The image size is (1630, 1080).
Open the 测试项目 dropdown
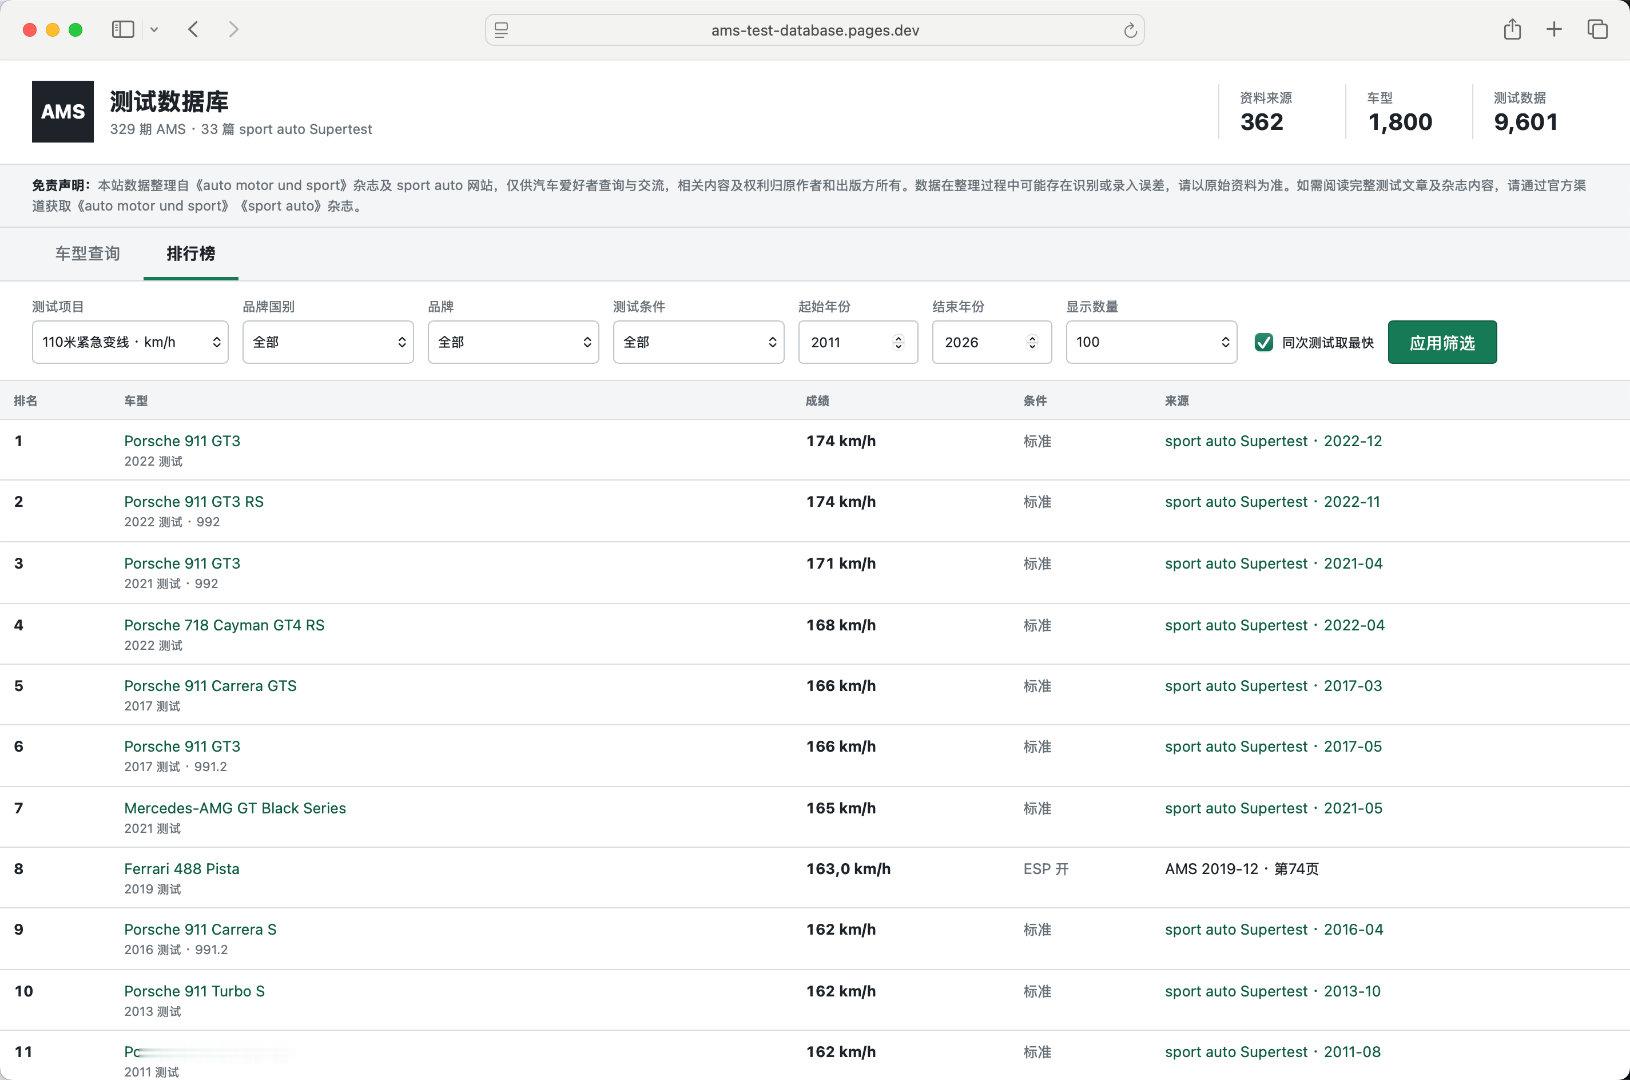[130, 342]
